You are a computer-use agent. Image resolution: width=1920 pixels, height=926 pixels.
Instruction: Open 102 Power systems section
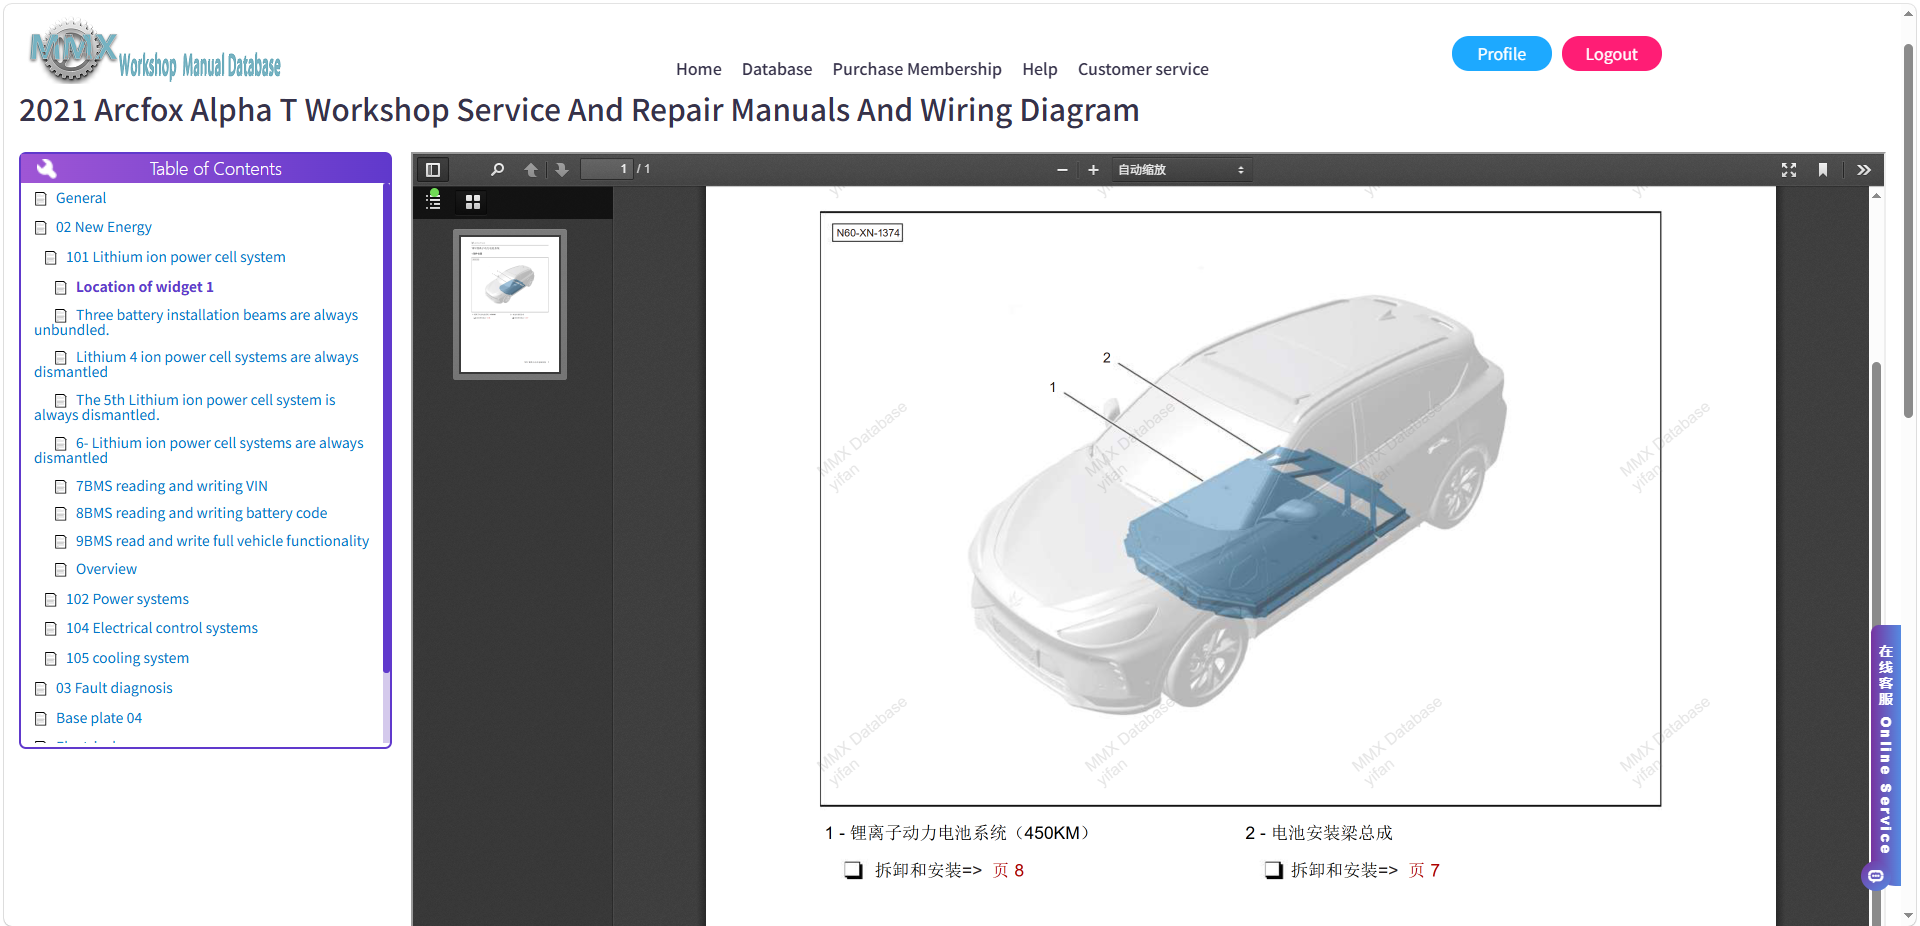pyautogui.click(x=127, y=599)
